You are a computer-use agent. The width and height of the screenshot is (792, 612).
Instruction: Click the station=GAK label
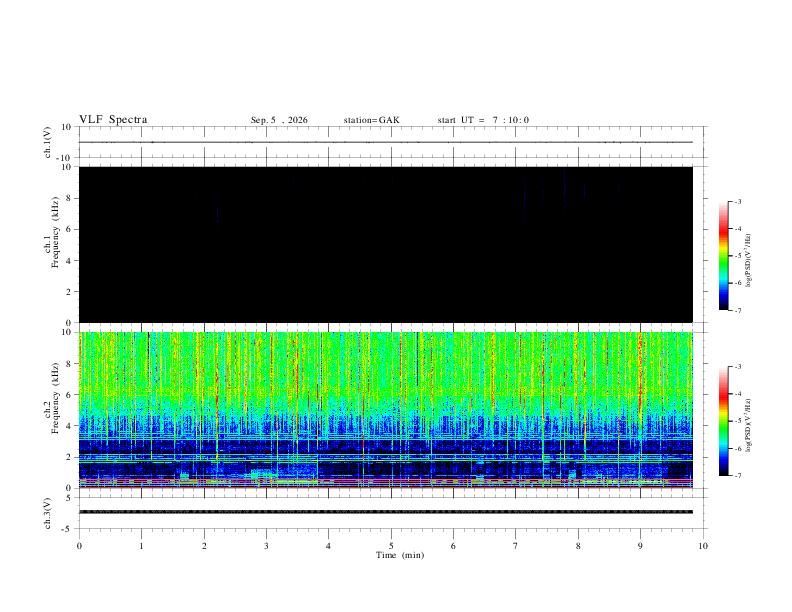point(371,120)
